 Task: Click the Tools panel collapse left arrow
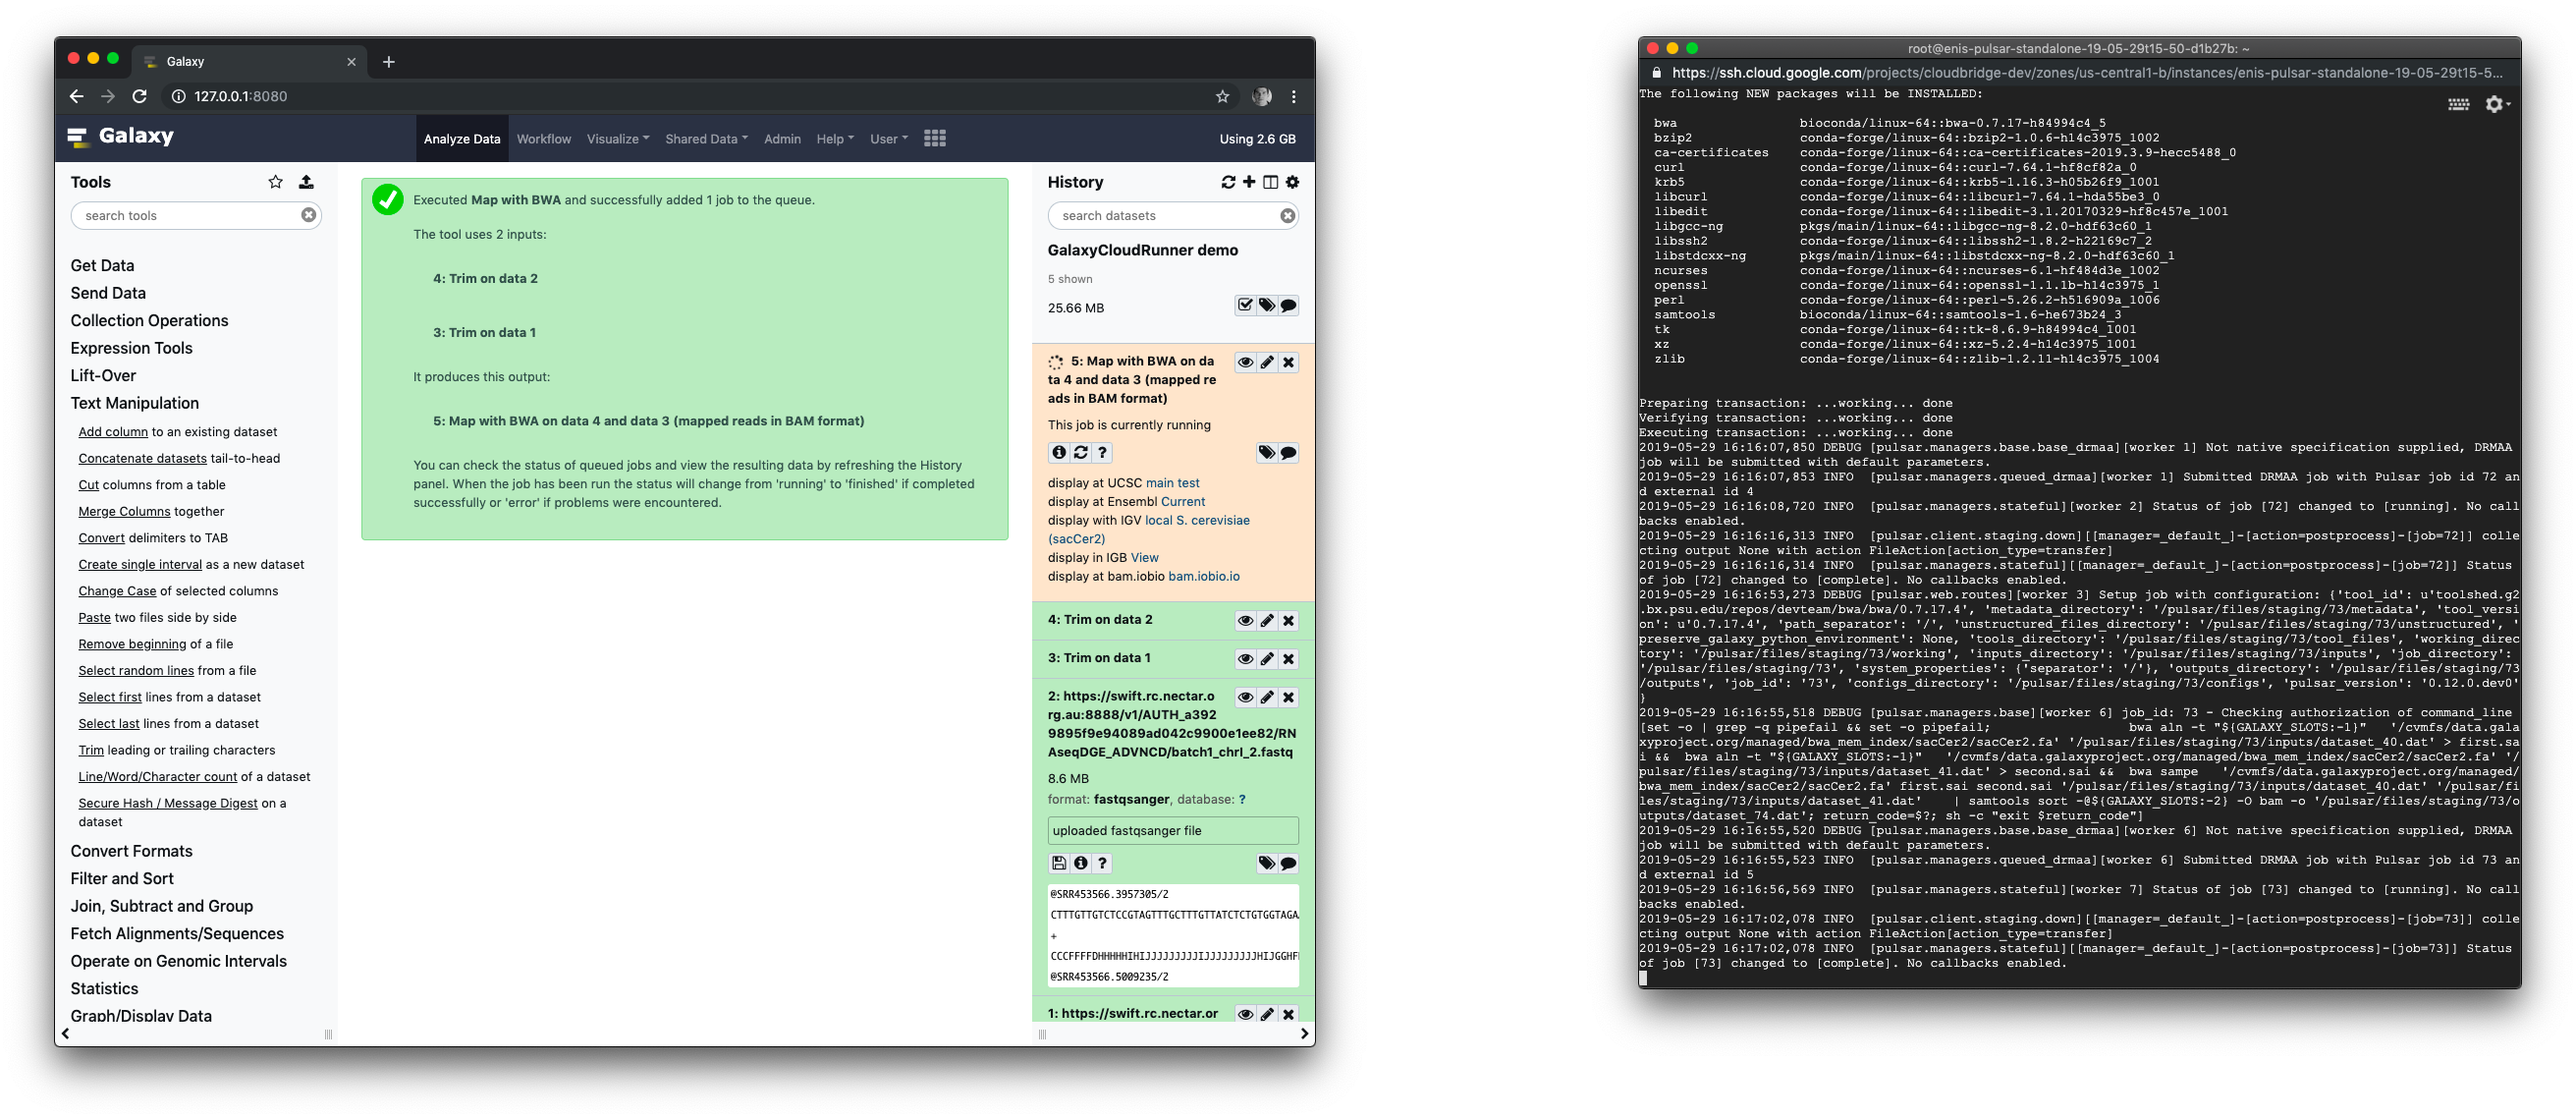(x=66, y=1034)
